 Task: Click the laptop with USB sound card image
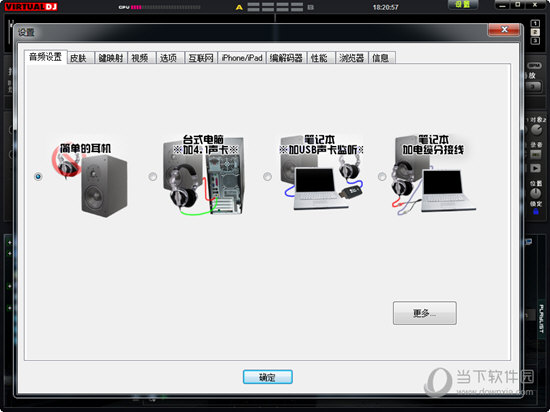click(322, 173)
